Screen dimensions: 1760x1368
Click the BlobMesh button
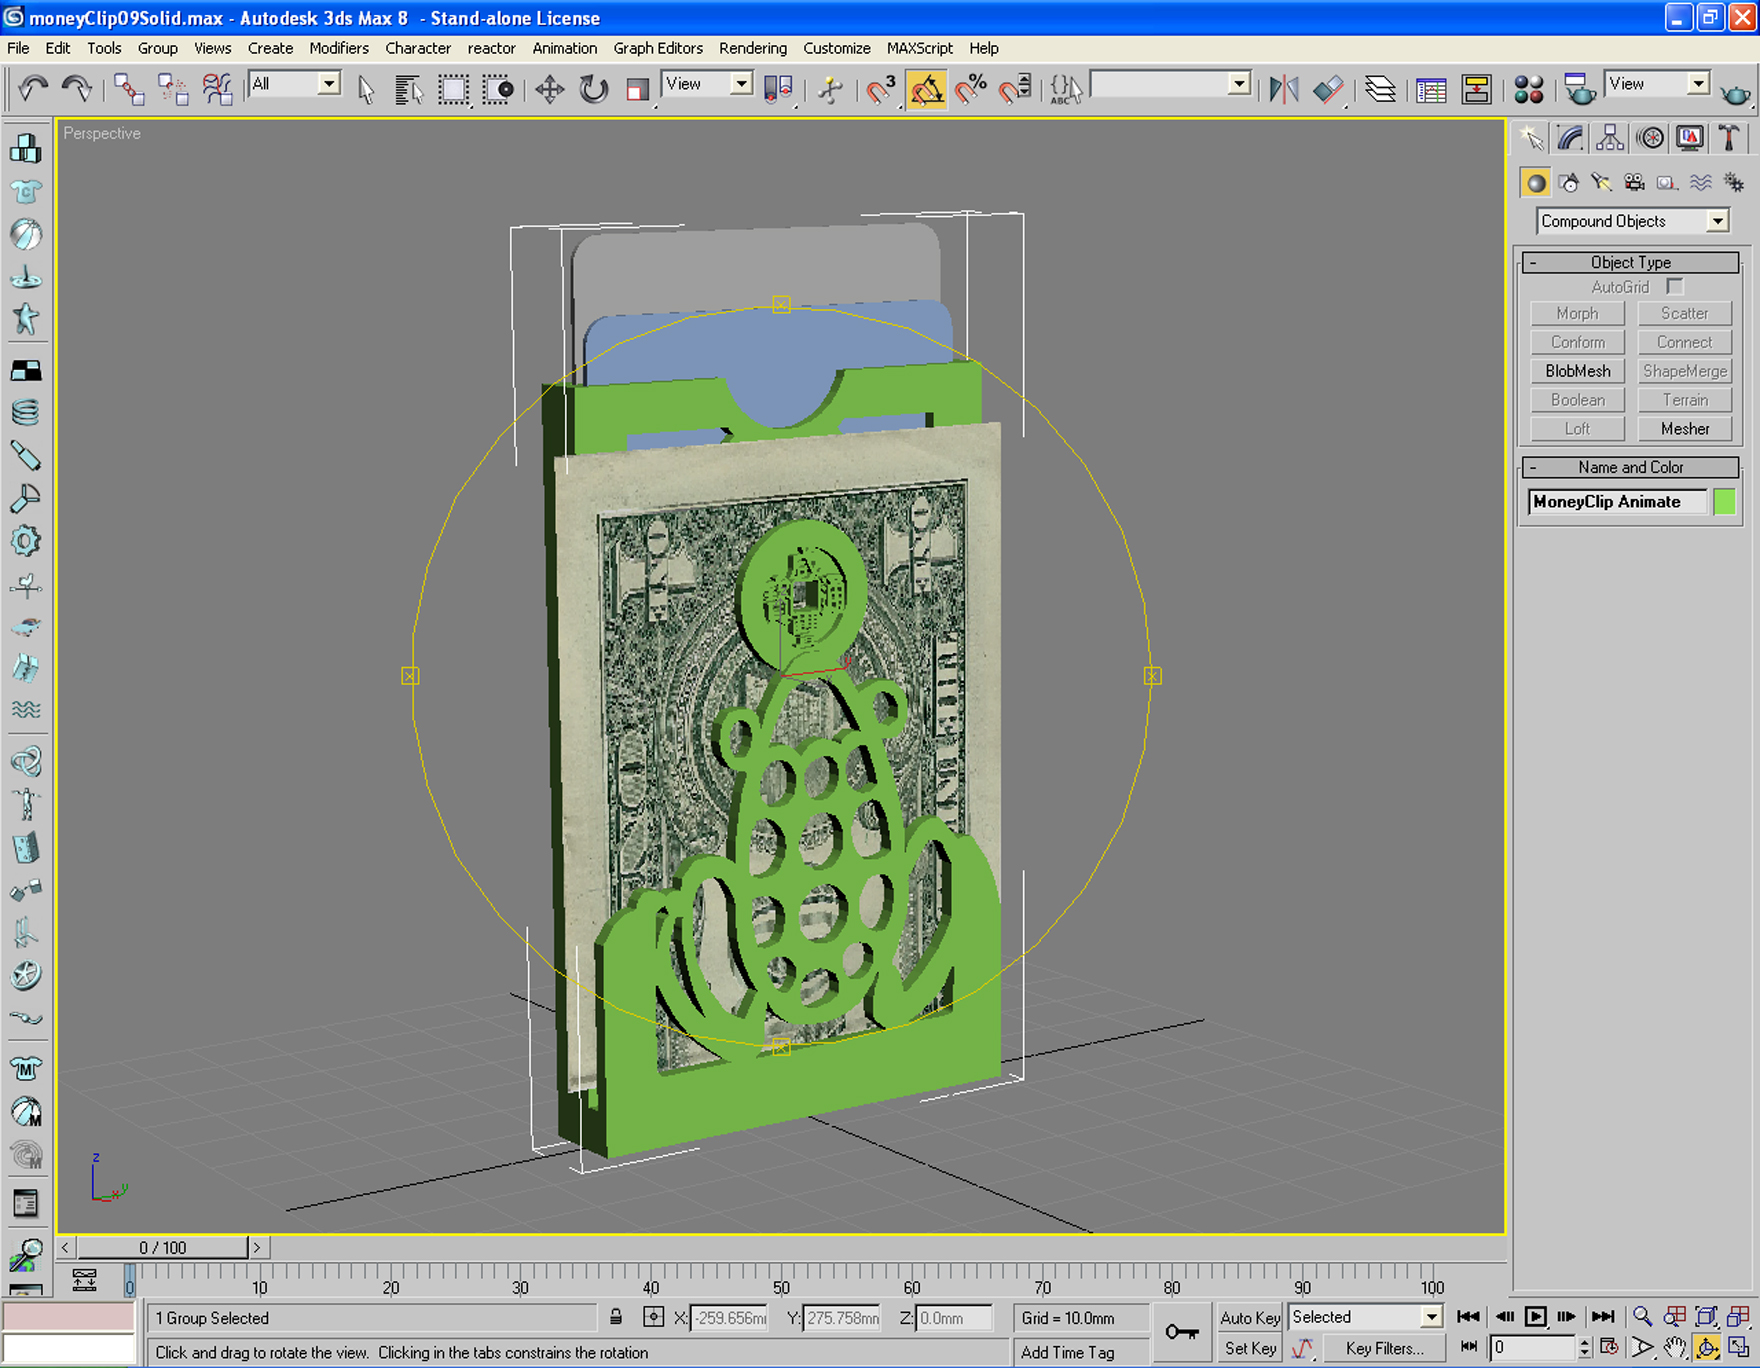1577,371
